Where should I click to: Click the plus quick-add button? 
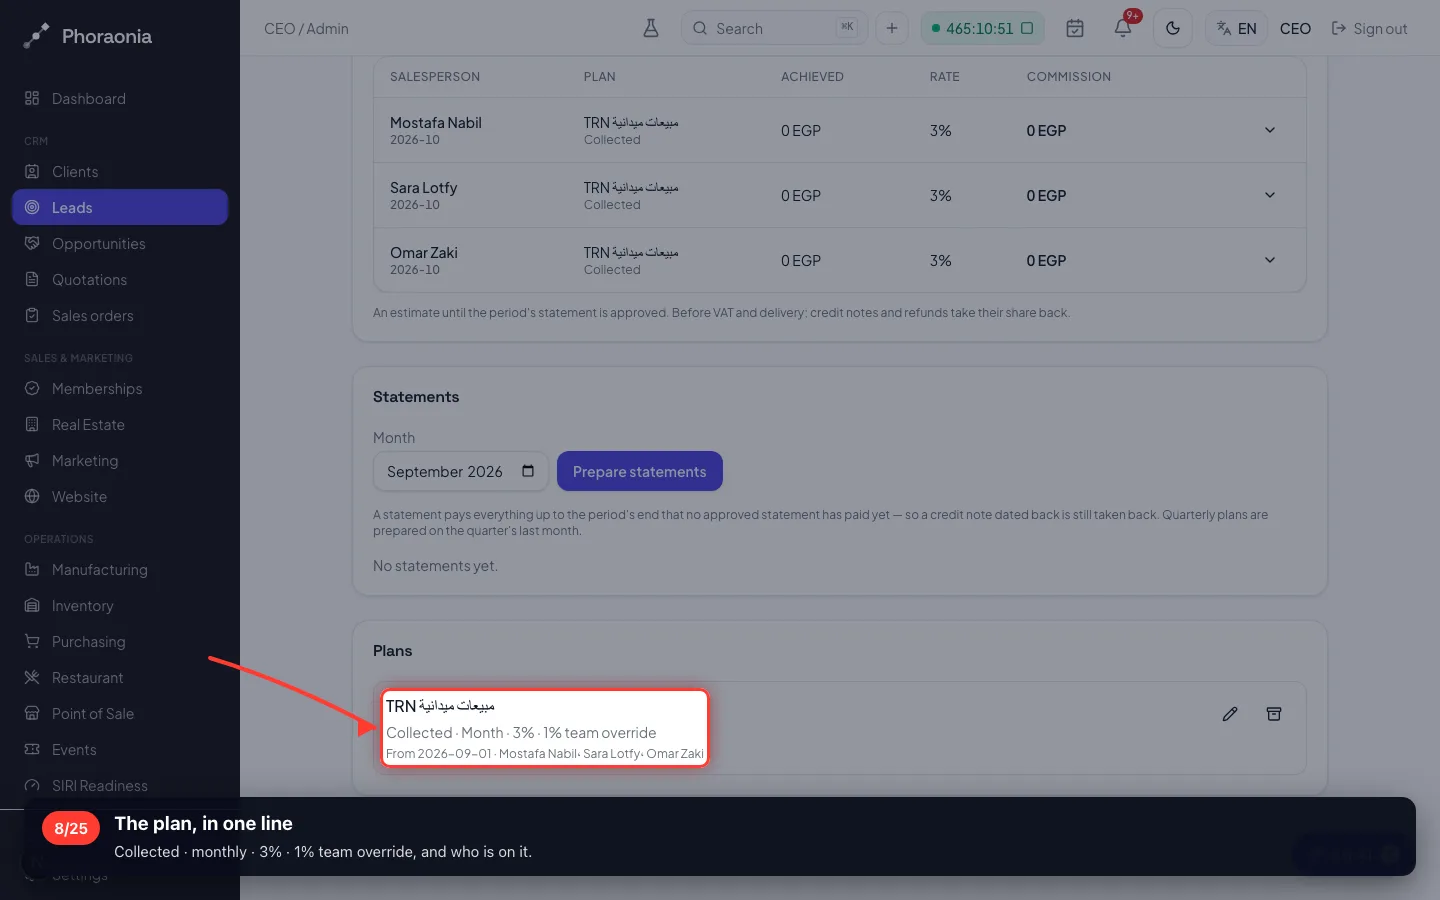[x=892, y=28]
